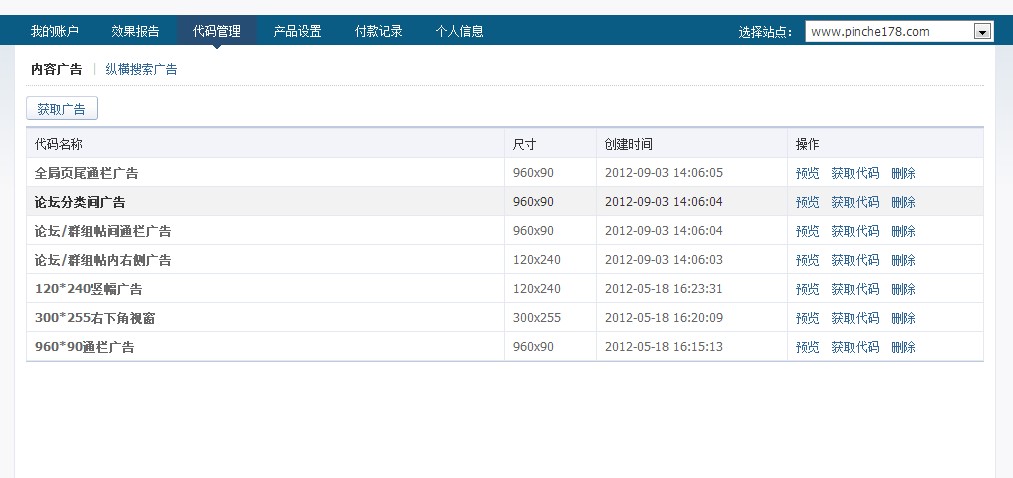Click the www.pinche178.com site field
This screenshot has width=1013, height=478.
(888, 32)
